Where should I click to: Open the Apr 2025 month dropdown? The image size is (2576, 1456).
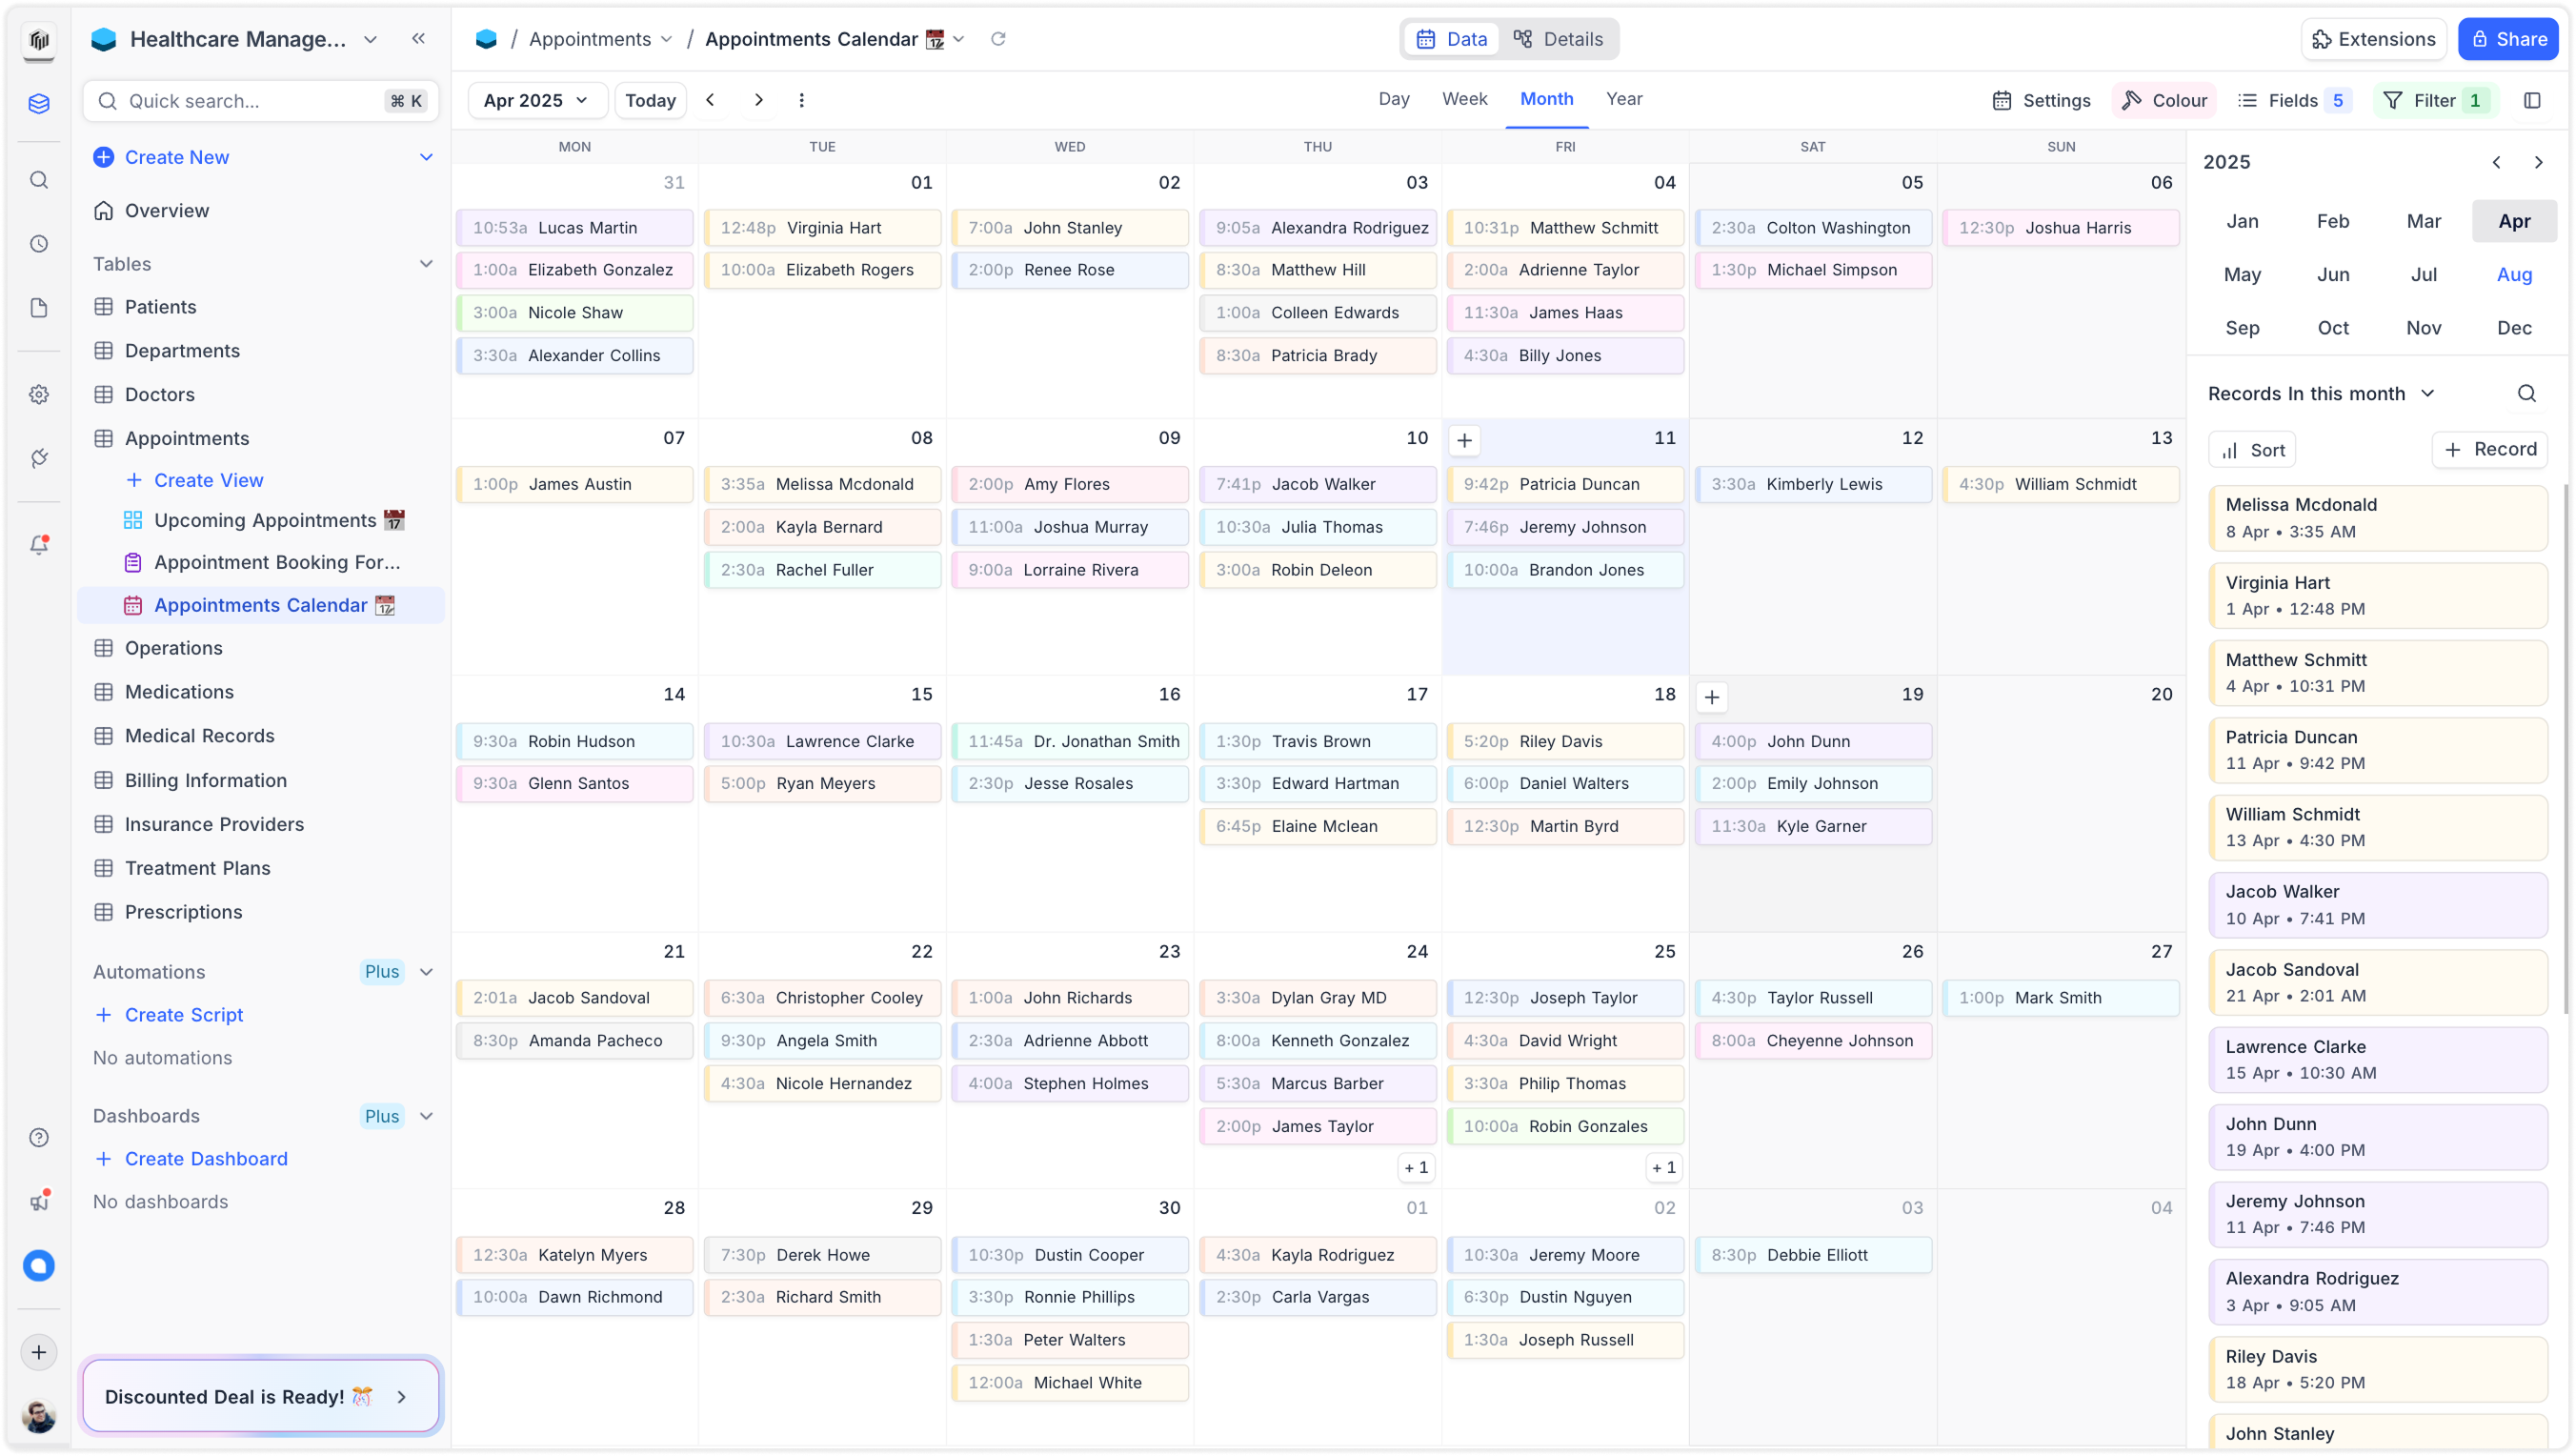[x=536, y=100]
